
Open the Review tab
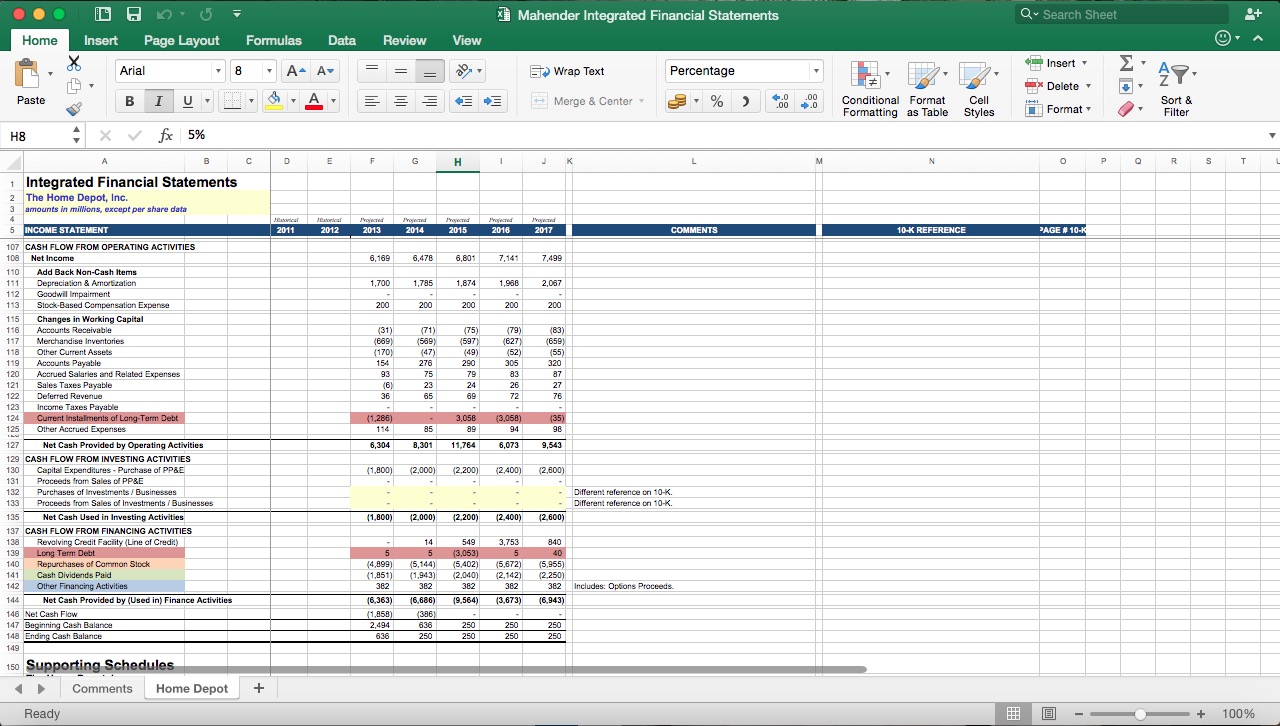(x=404, y=41)
